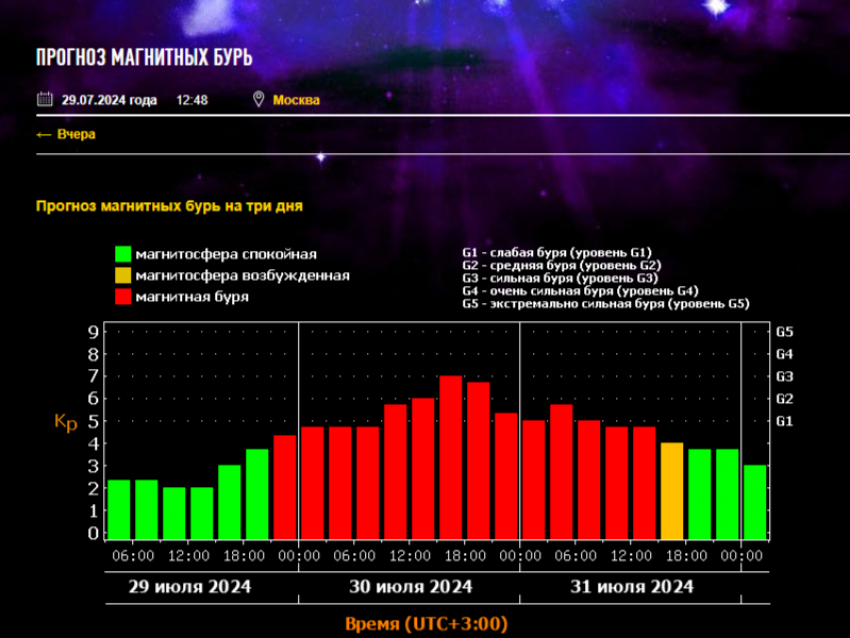Click the Прогноз магнитных бурь page title
The width and height of the screenshot is (850, 638).
click(x=144, y=57)
